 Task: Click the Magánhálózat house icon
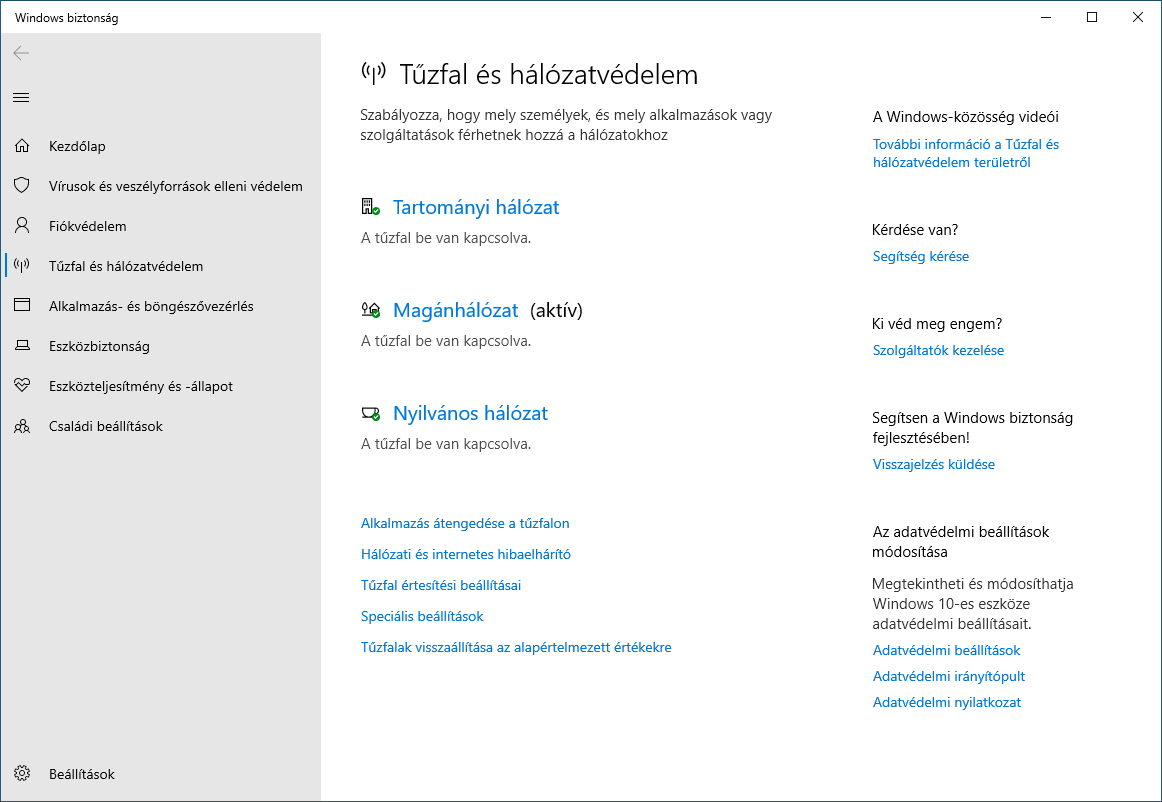(x=371, y=310)
